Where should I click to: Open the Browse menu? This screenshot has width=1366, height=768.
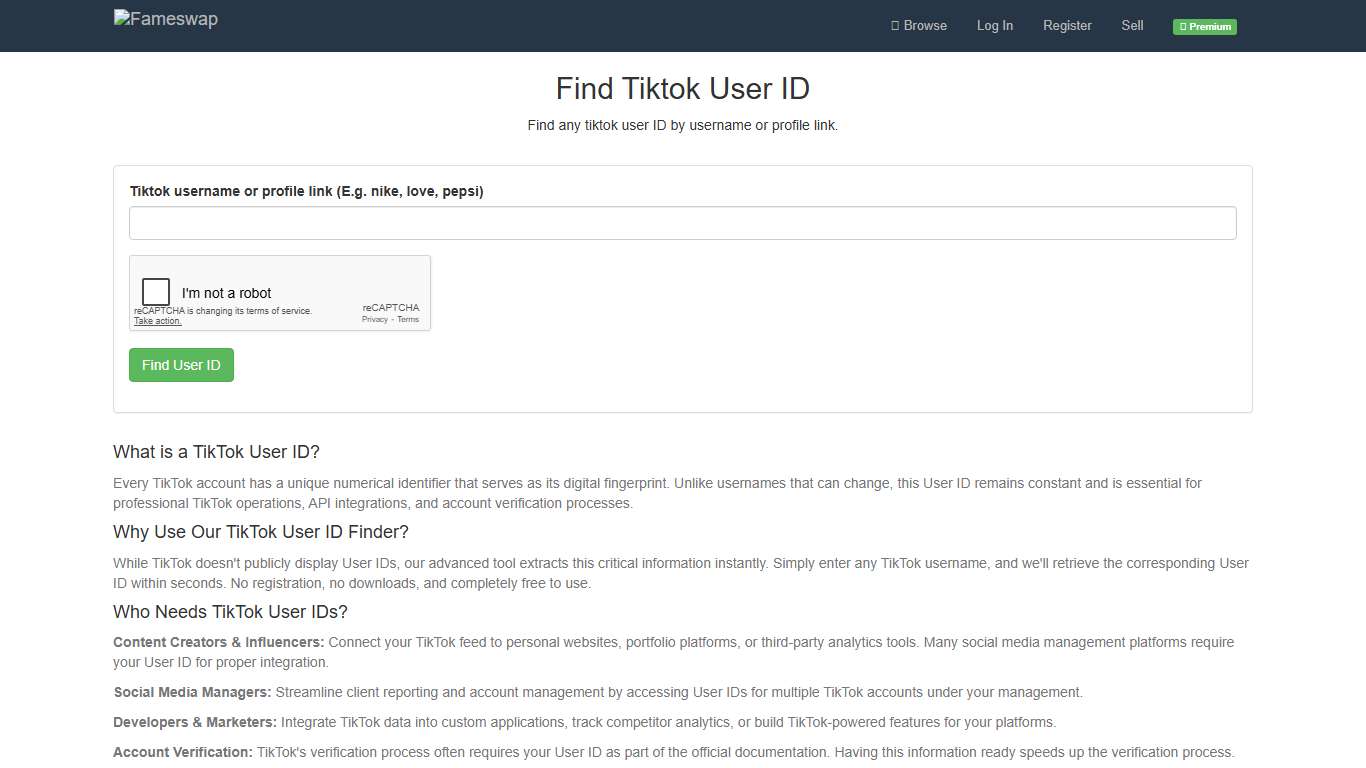(x=919, y=25)
